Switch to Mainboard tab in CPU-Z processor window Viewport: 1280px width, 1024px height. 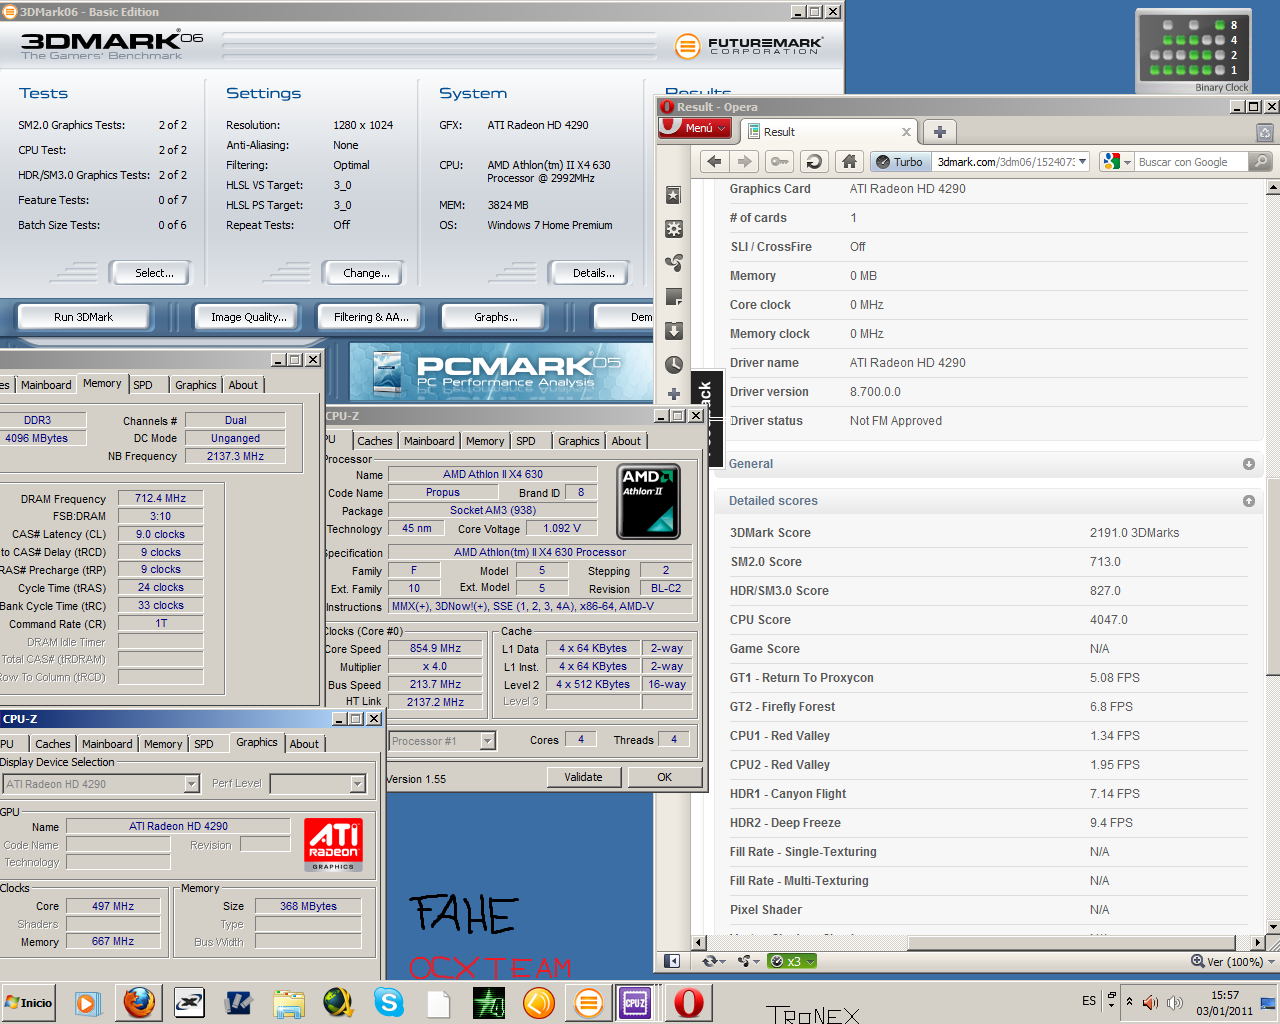(429, 441)
